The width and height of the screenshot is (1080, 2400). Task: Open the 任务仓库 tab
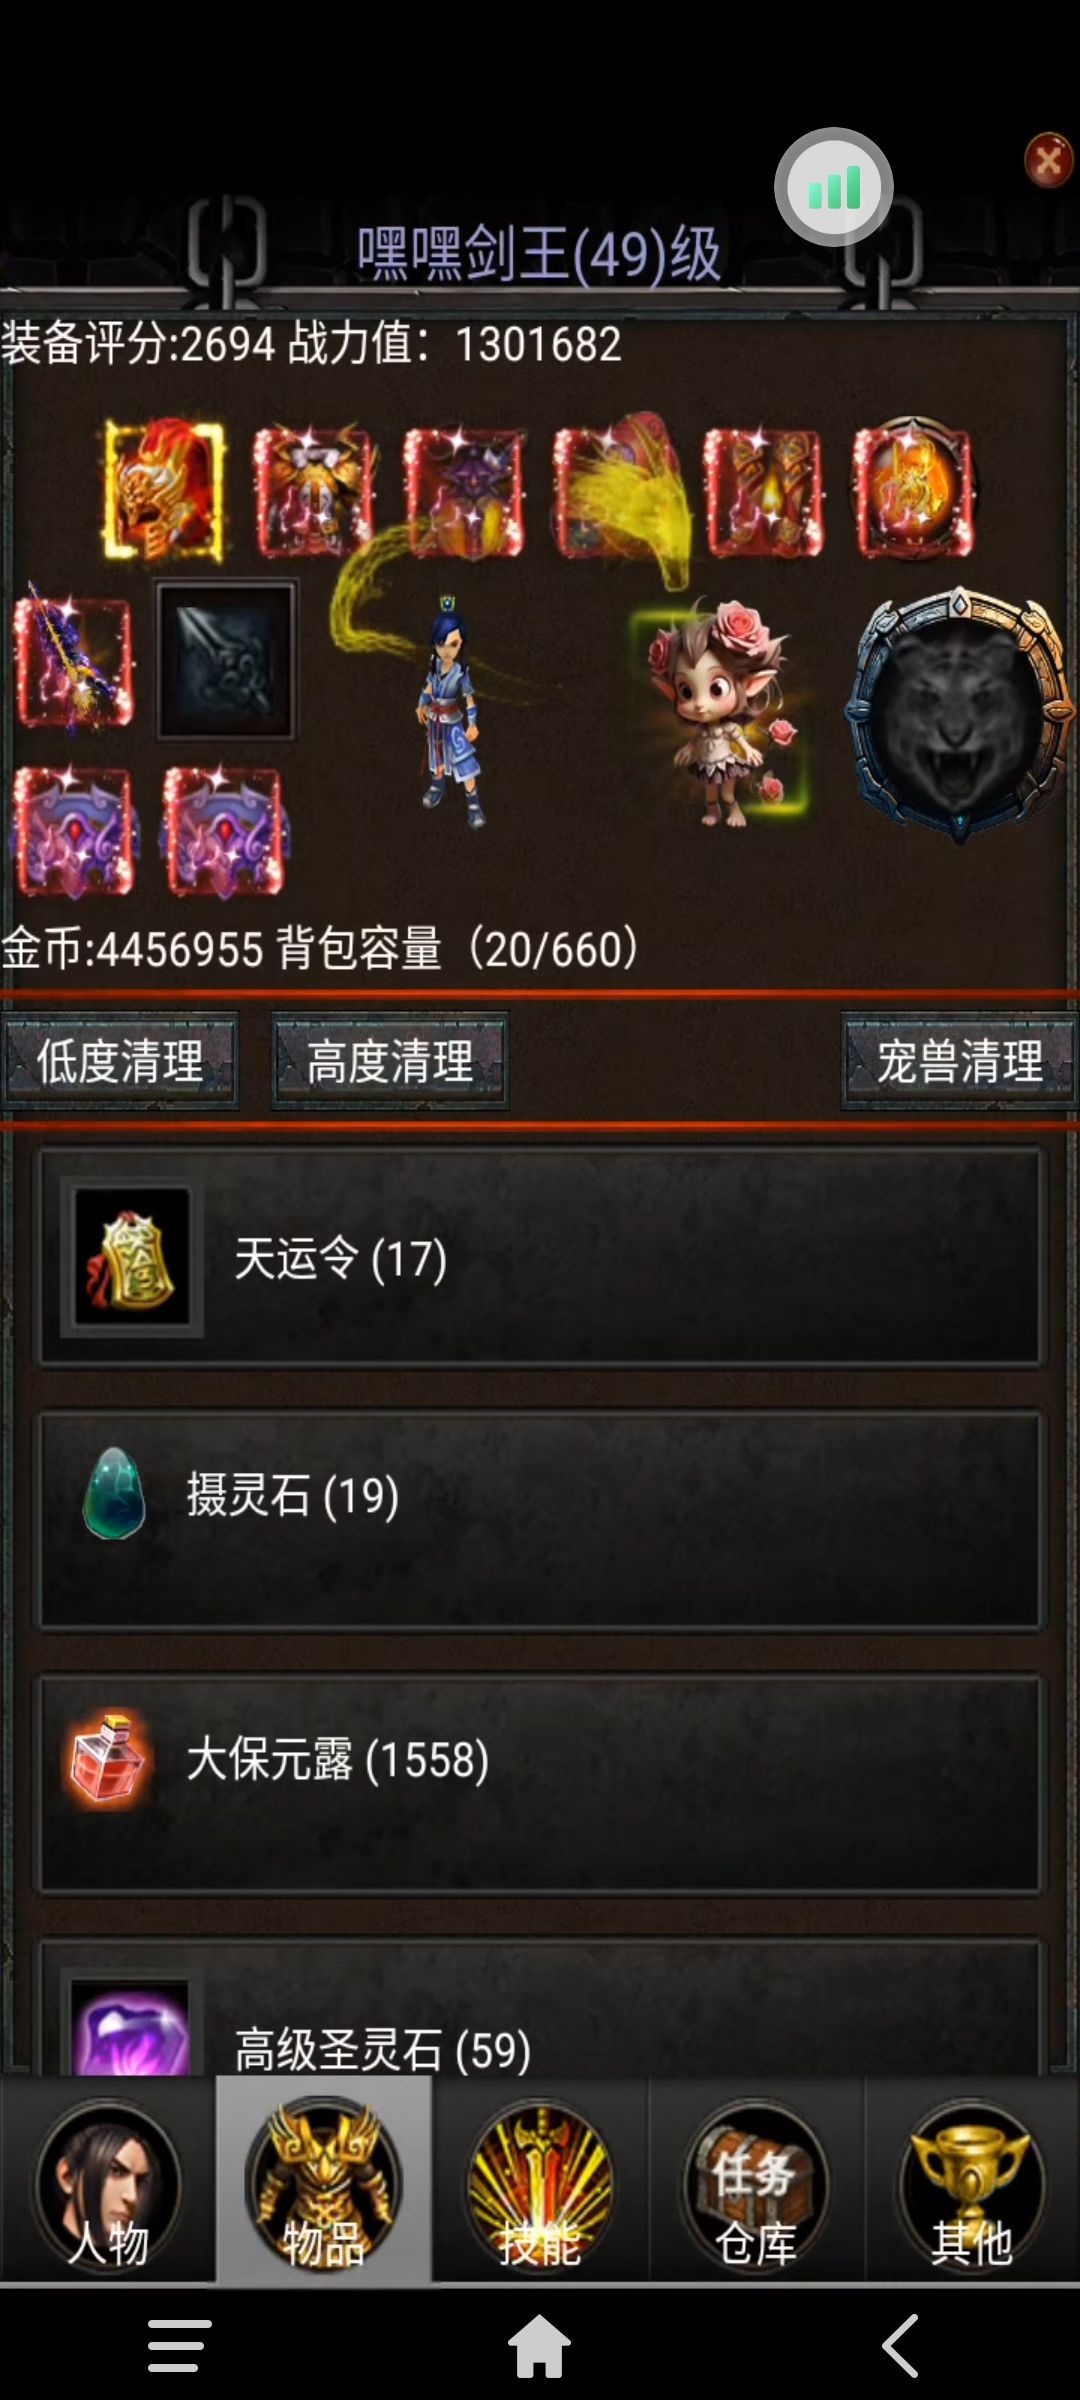[756, 2182]
